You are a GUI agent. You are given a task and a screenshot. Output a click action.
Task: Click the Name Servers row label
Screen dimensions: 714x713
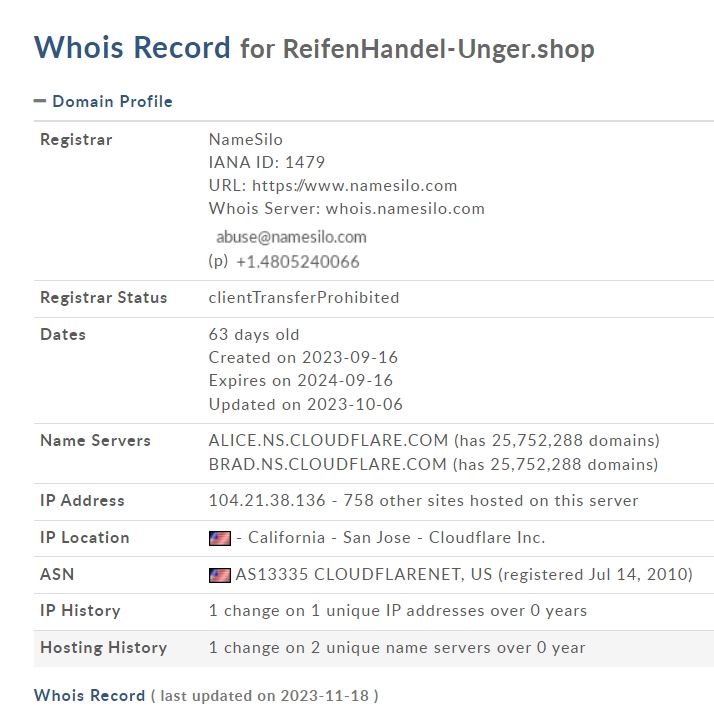(95, 440)
